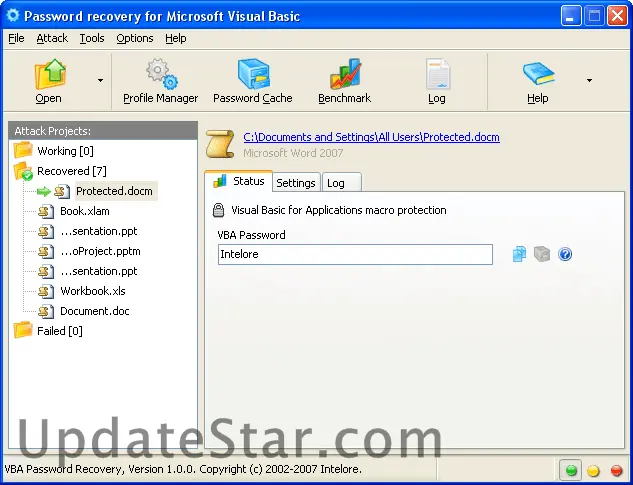Click the Workbook.xls file icon
The width and height of the screenshot is (633, 485).
point(46,291)
